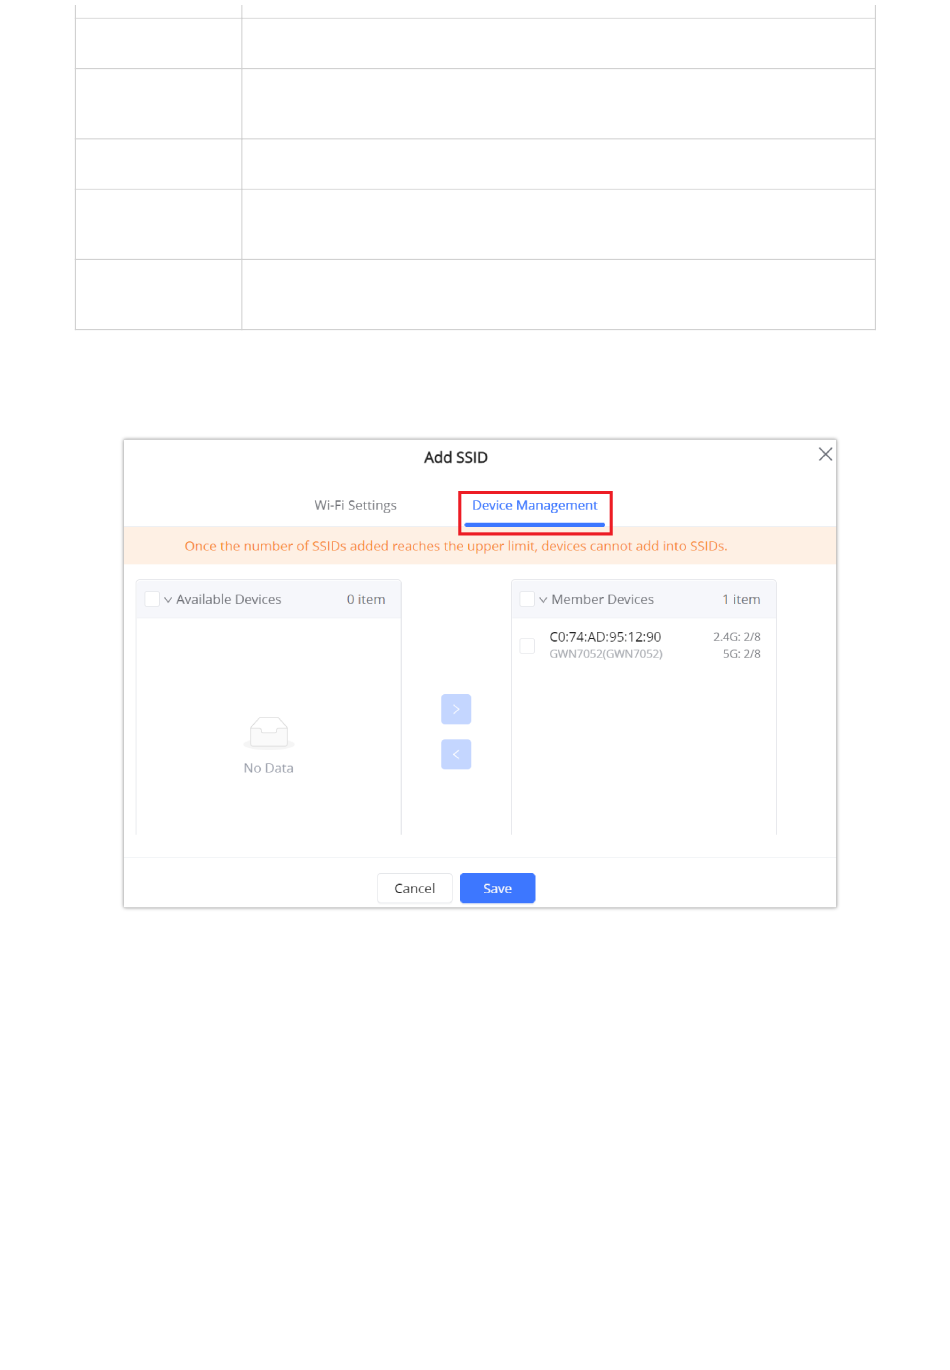Click the 5G: 2/8 value
The height and width of the screenshot is (1370, 950).
click(x=742, y=654)
